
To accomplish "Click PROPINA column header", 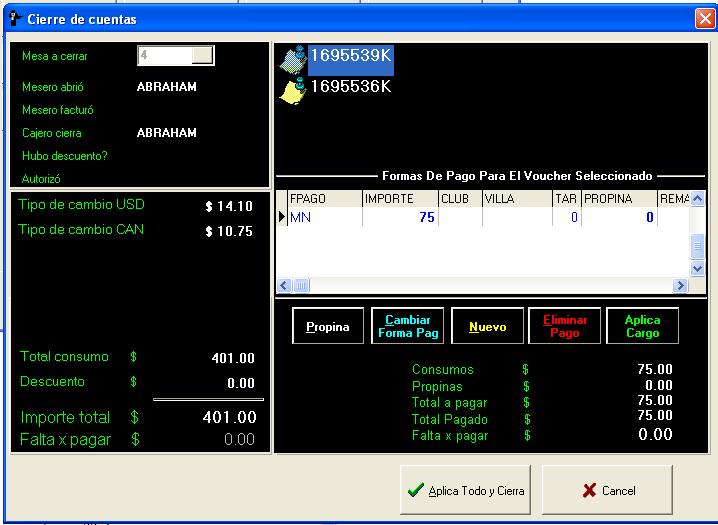I will pyautogui.click(x=620, y=199).
